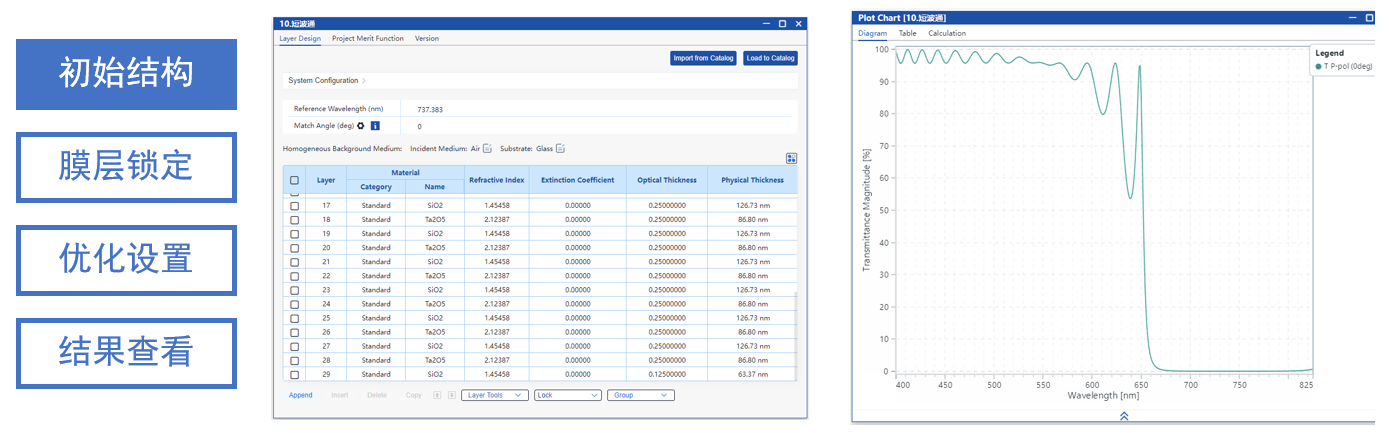Switch to the Table tab in Plot Chart

[907, 33]
